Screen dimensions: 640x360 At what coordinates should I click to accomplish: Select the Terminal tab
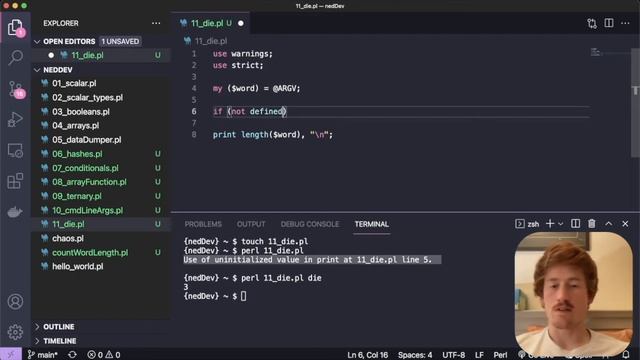pos(371,224)
